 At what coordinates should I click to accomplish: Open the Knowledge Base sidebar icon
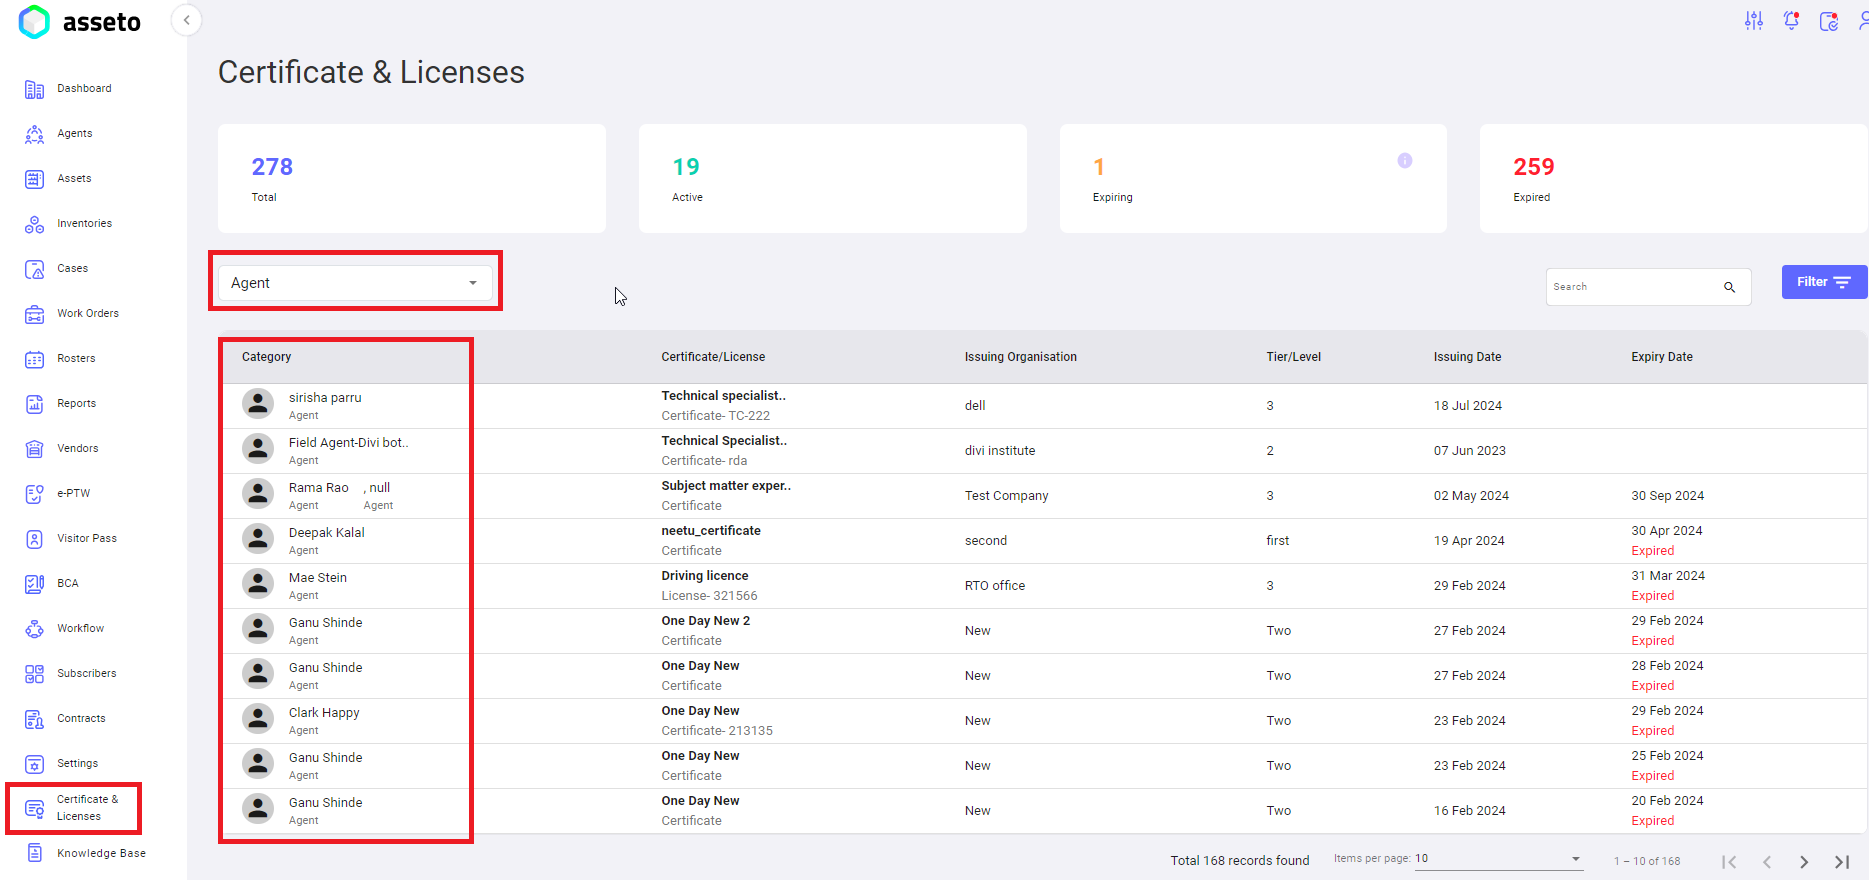pos(34,853)
